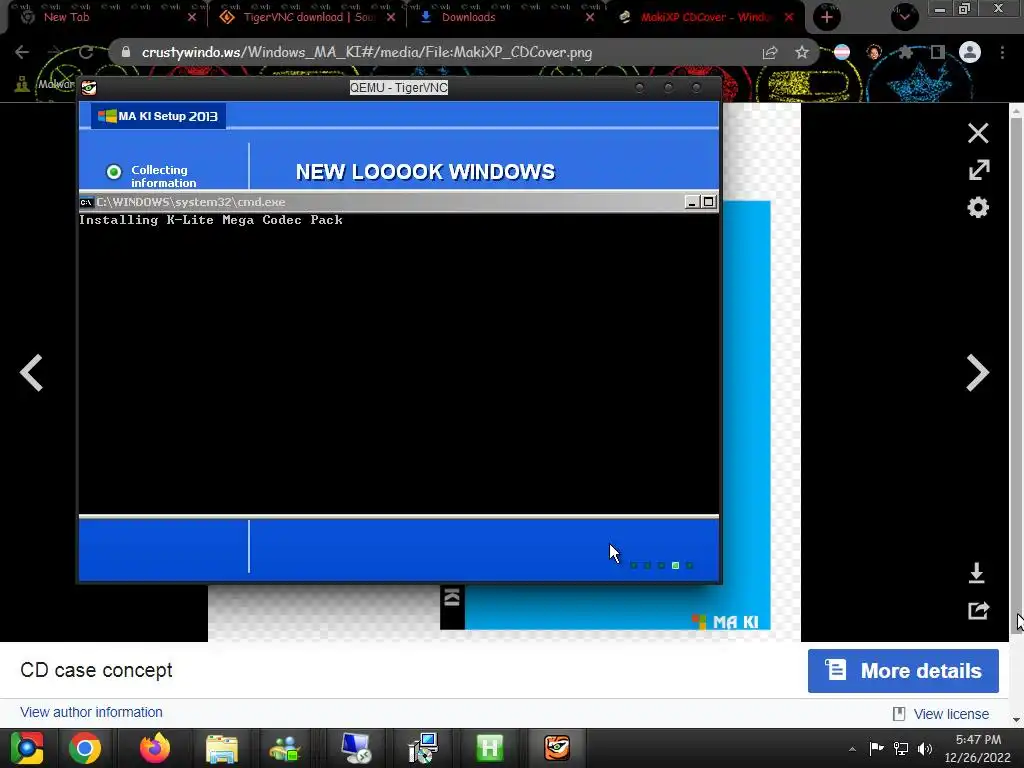Launch Firefox from the taskbar
Viewport: 1024px width, 768px height.
click(x=155, y=748)
